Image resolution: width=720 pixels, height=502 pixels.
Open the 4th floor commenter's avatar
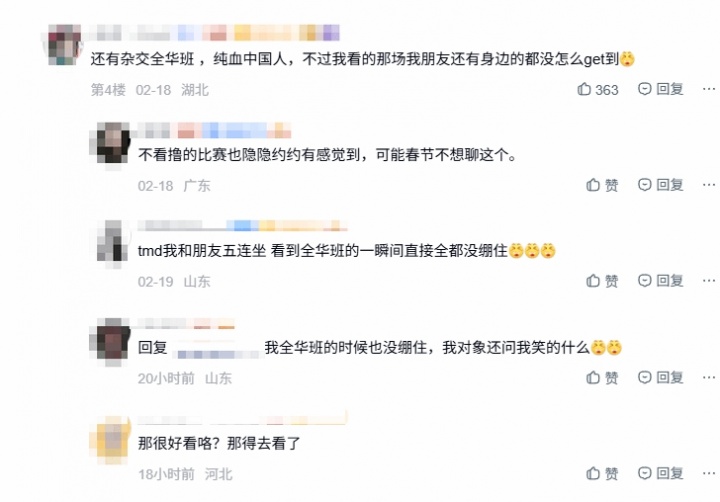tap(64, 45)
